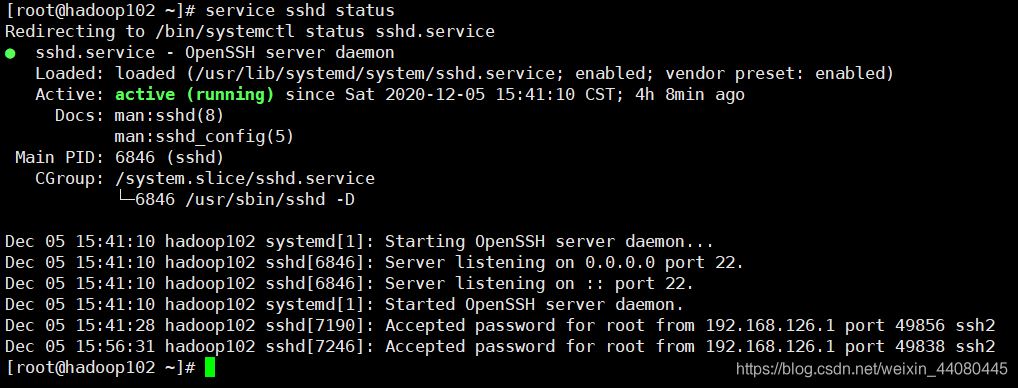
Task: Click 'man:sshd_config(5)' docs reference
Action: [x=205, y=137]
